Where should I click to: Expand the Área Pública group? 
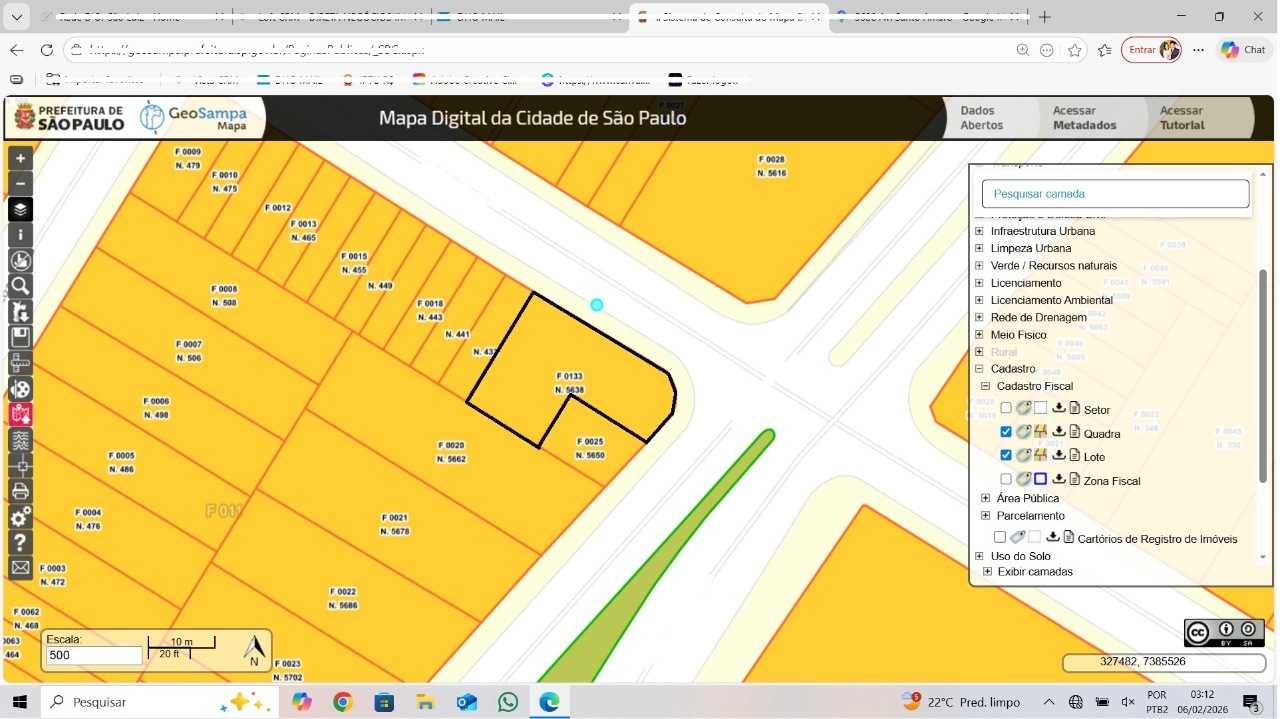[986, 498]
